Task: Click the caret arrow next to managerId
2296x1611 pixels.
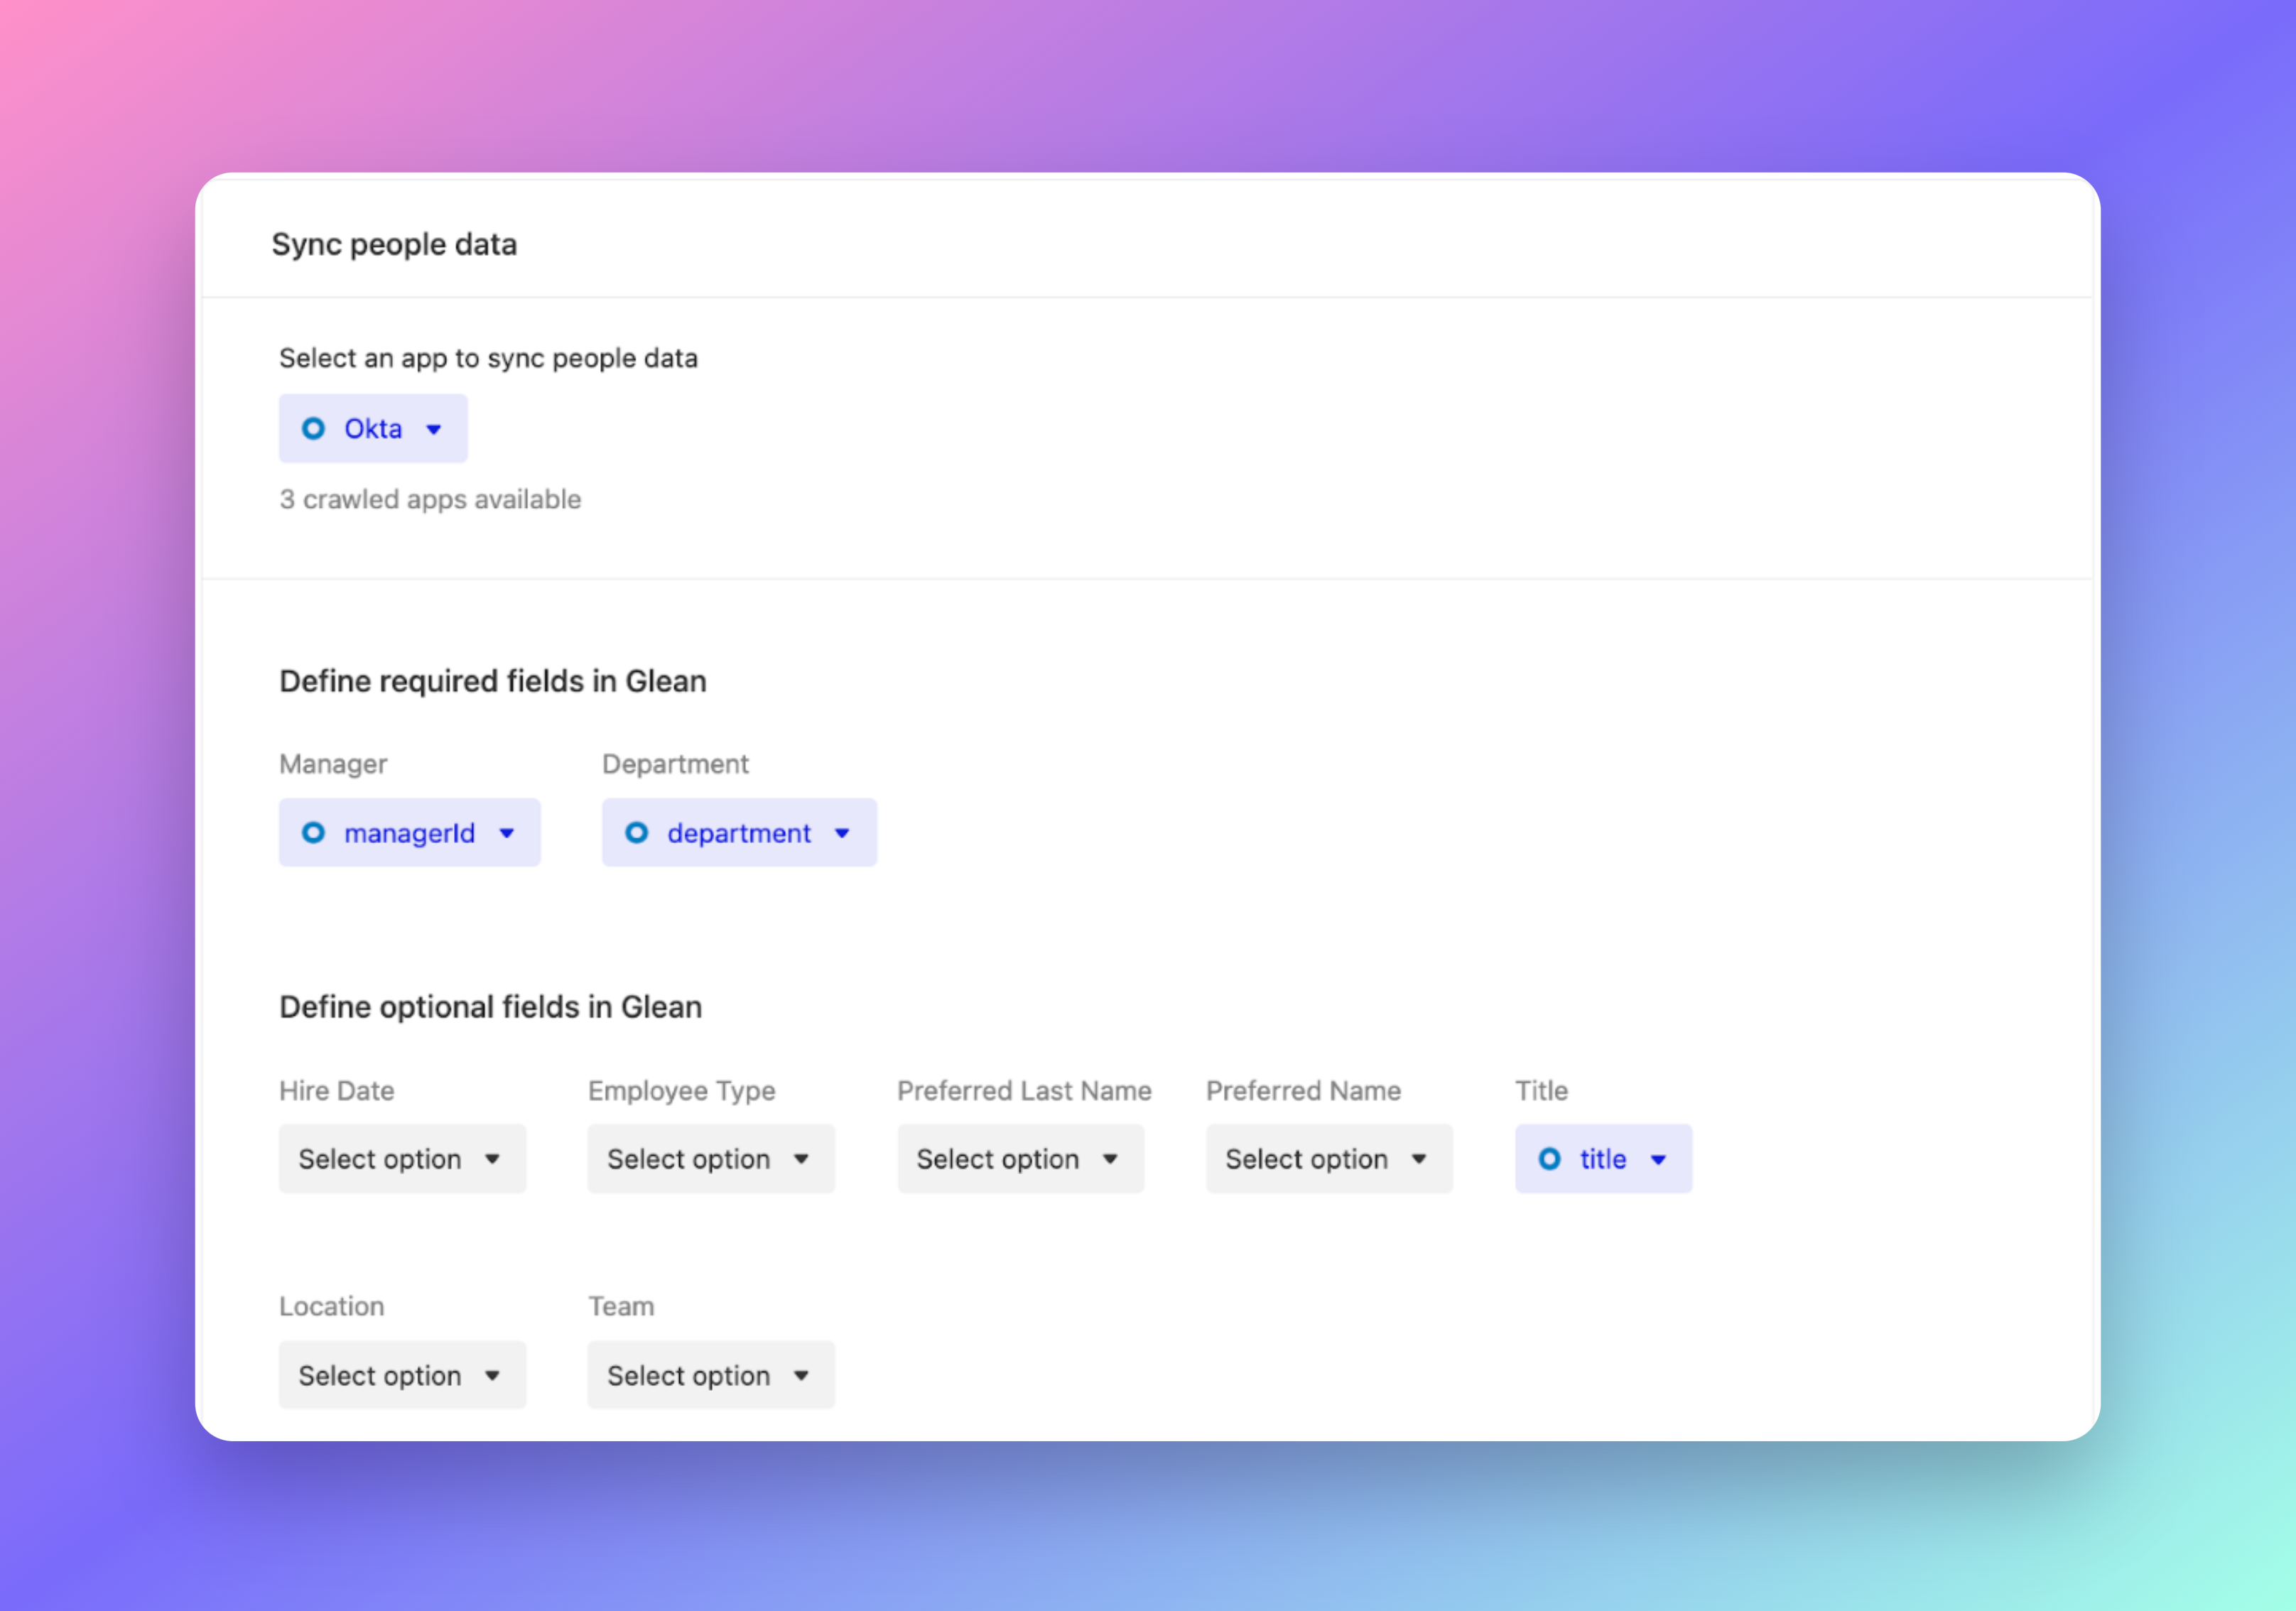Action: point(507,834)
